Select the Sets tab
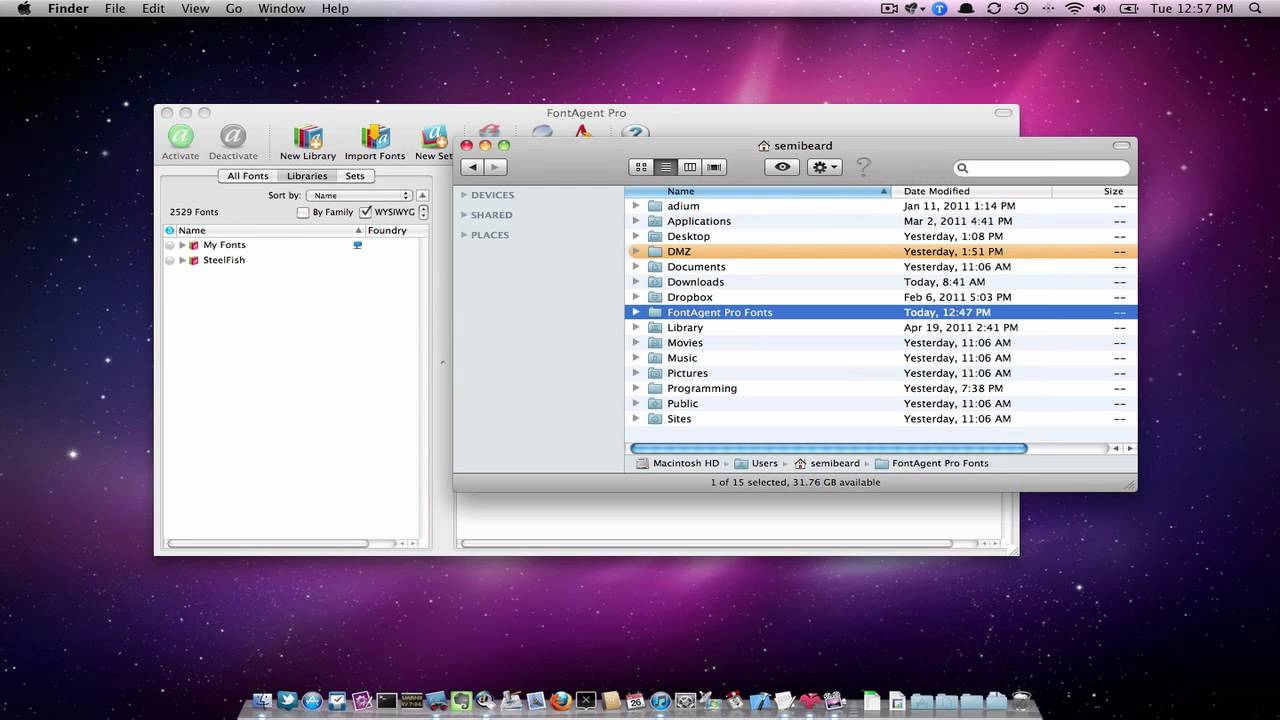The image size is (1280, 720). [x=355, y=176]
